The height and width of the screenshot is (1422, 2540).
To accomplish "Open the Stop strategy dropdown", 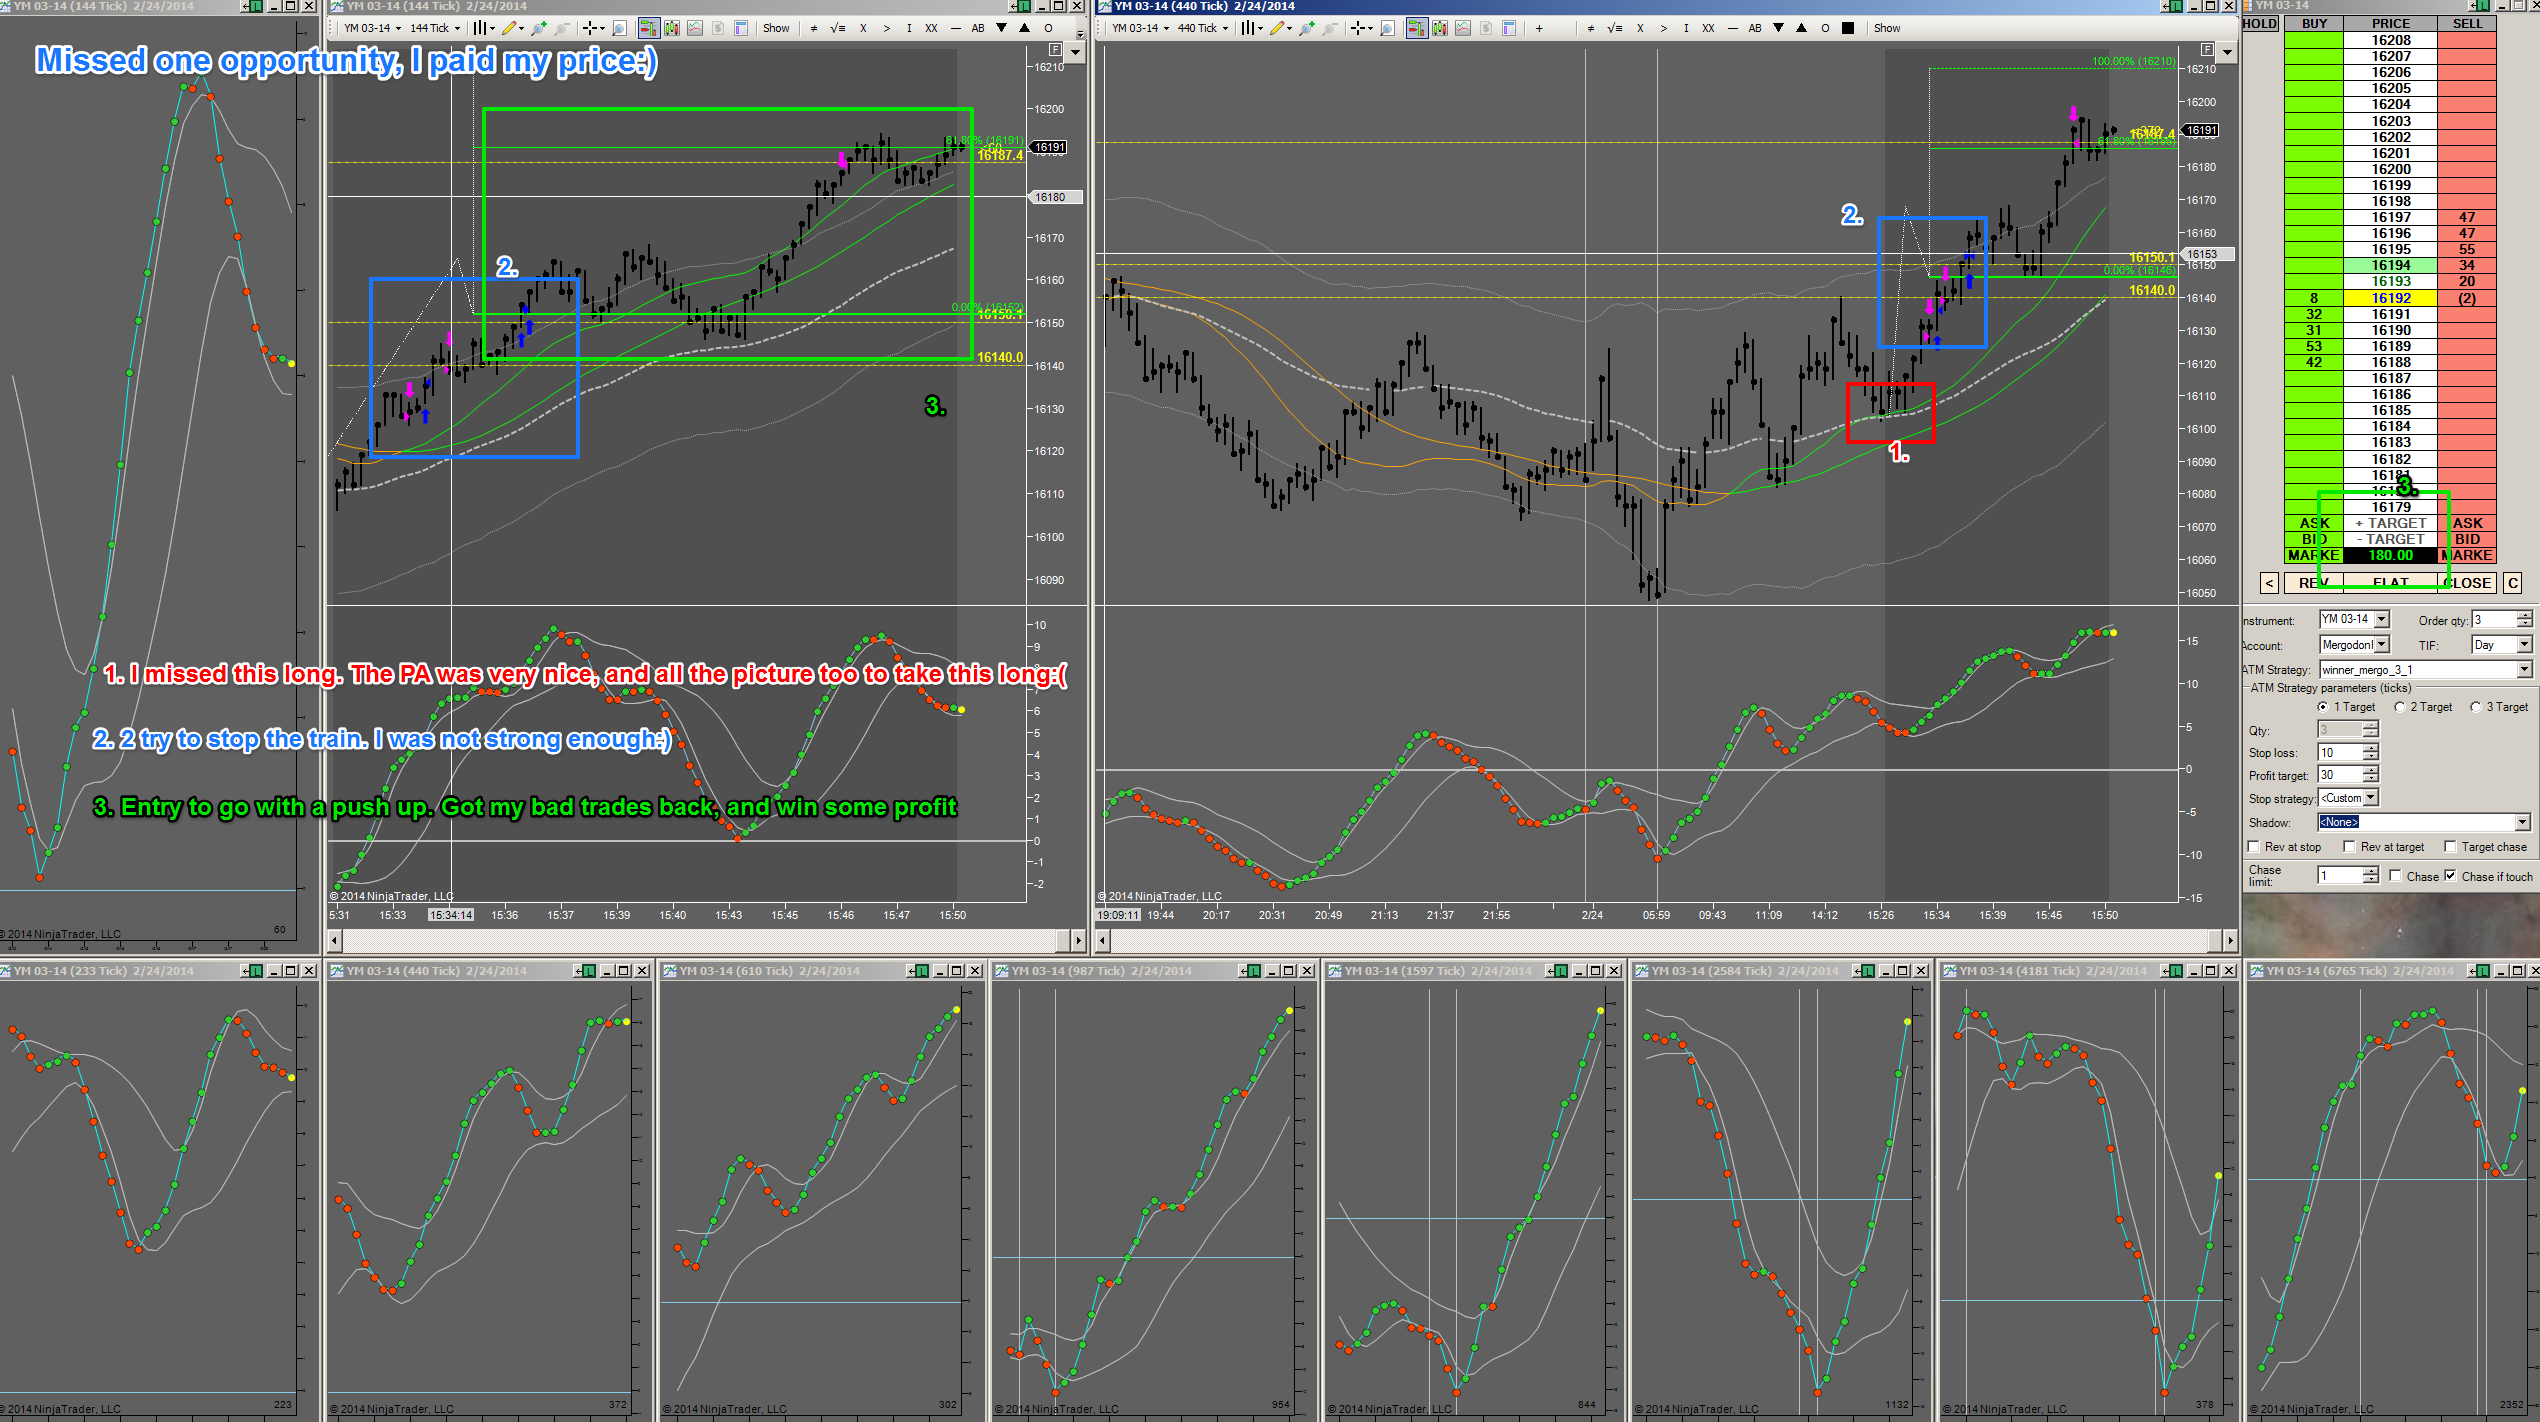I will 2372,798.
